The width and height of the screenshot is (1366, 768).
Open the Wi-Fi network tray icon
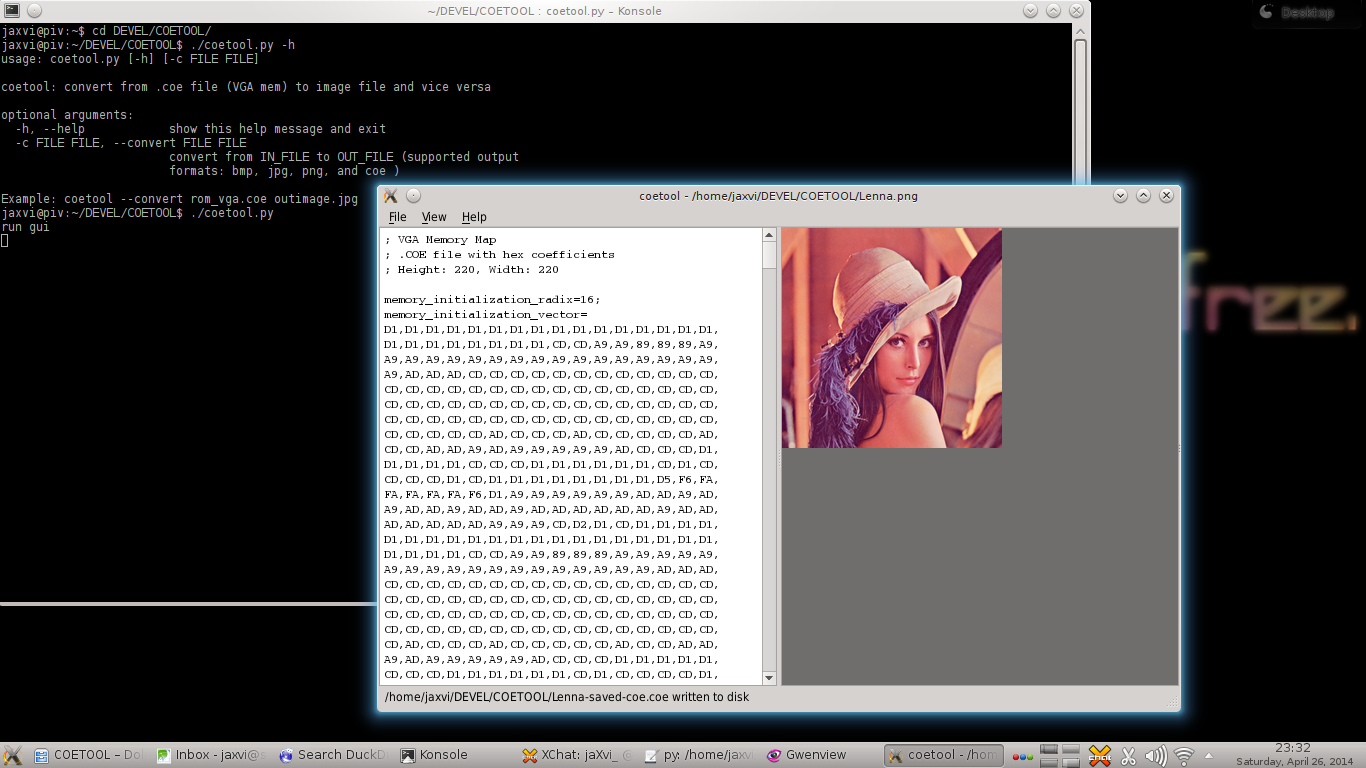coord(1184,756)
